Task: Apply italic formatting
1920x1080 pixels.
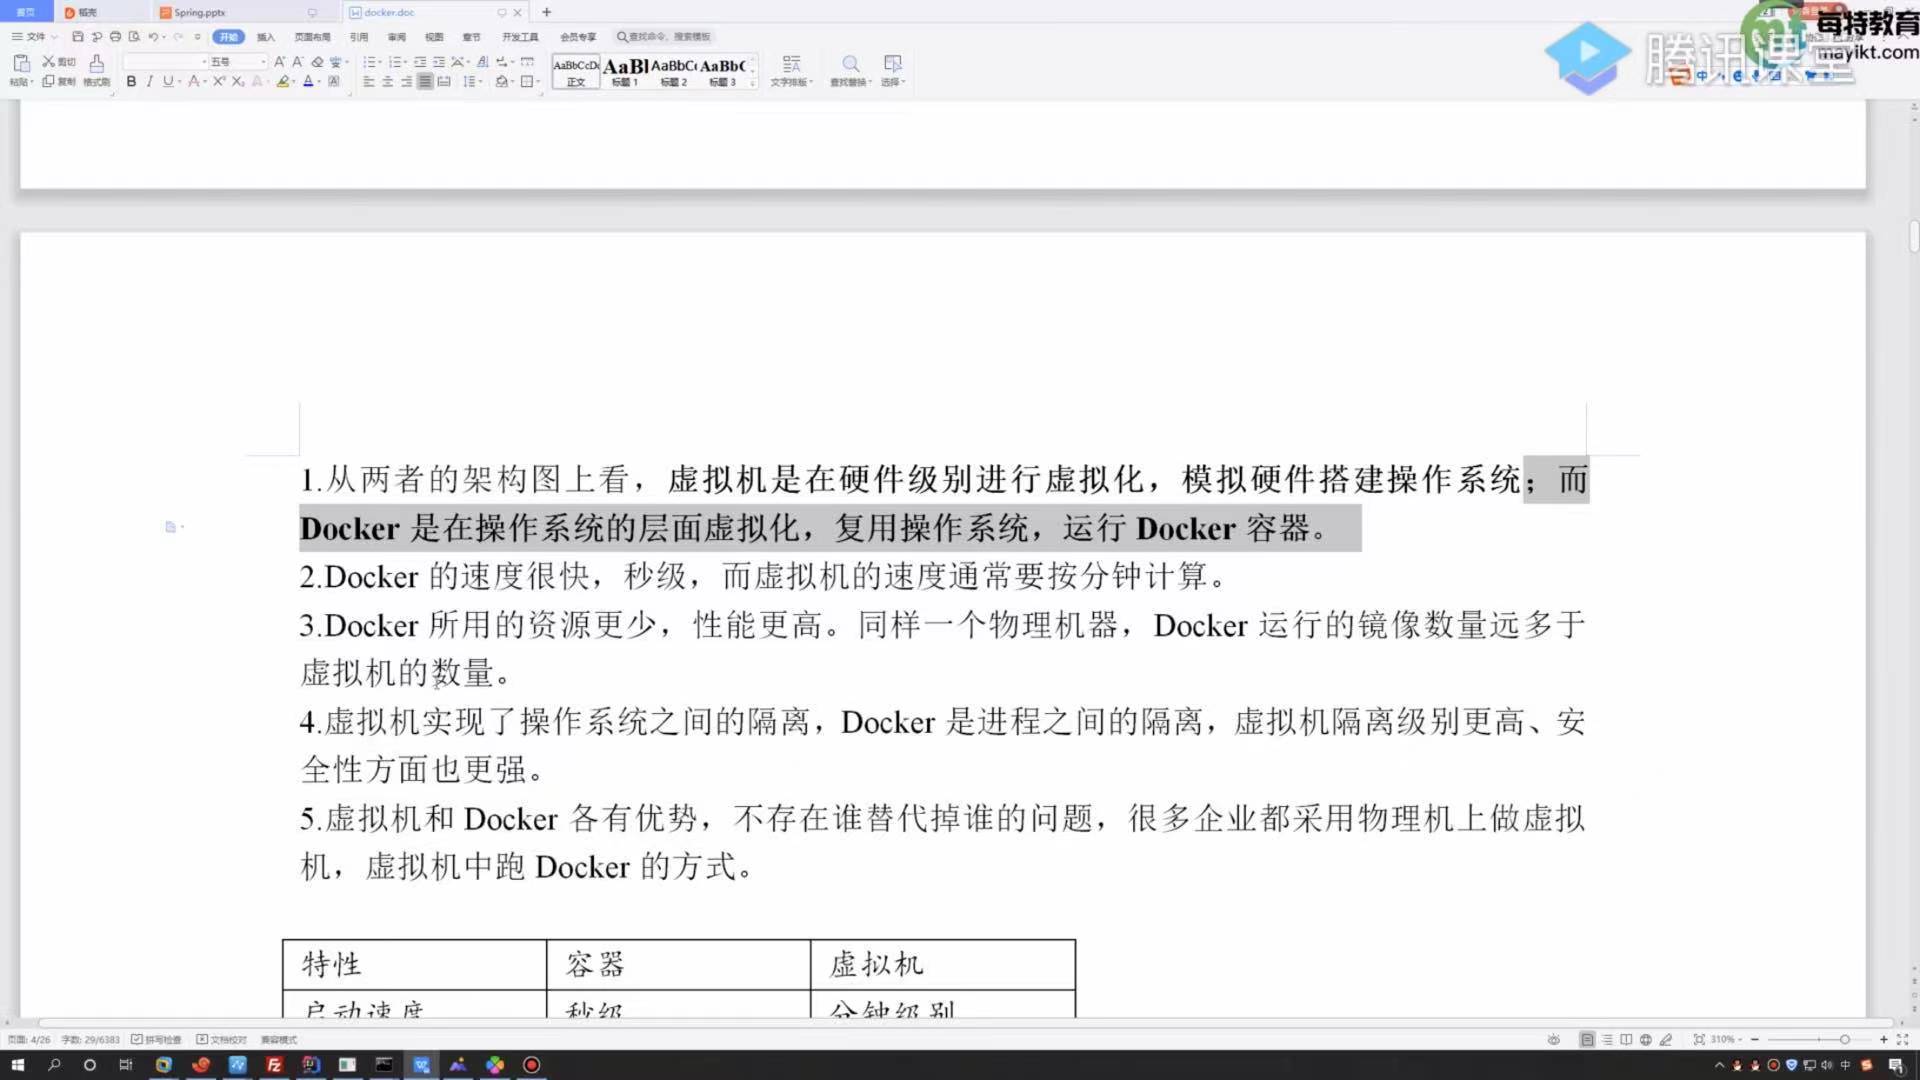Action: (x=149, y=81)
